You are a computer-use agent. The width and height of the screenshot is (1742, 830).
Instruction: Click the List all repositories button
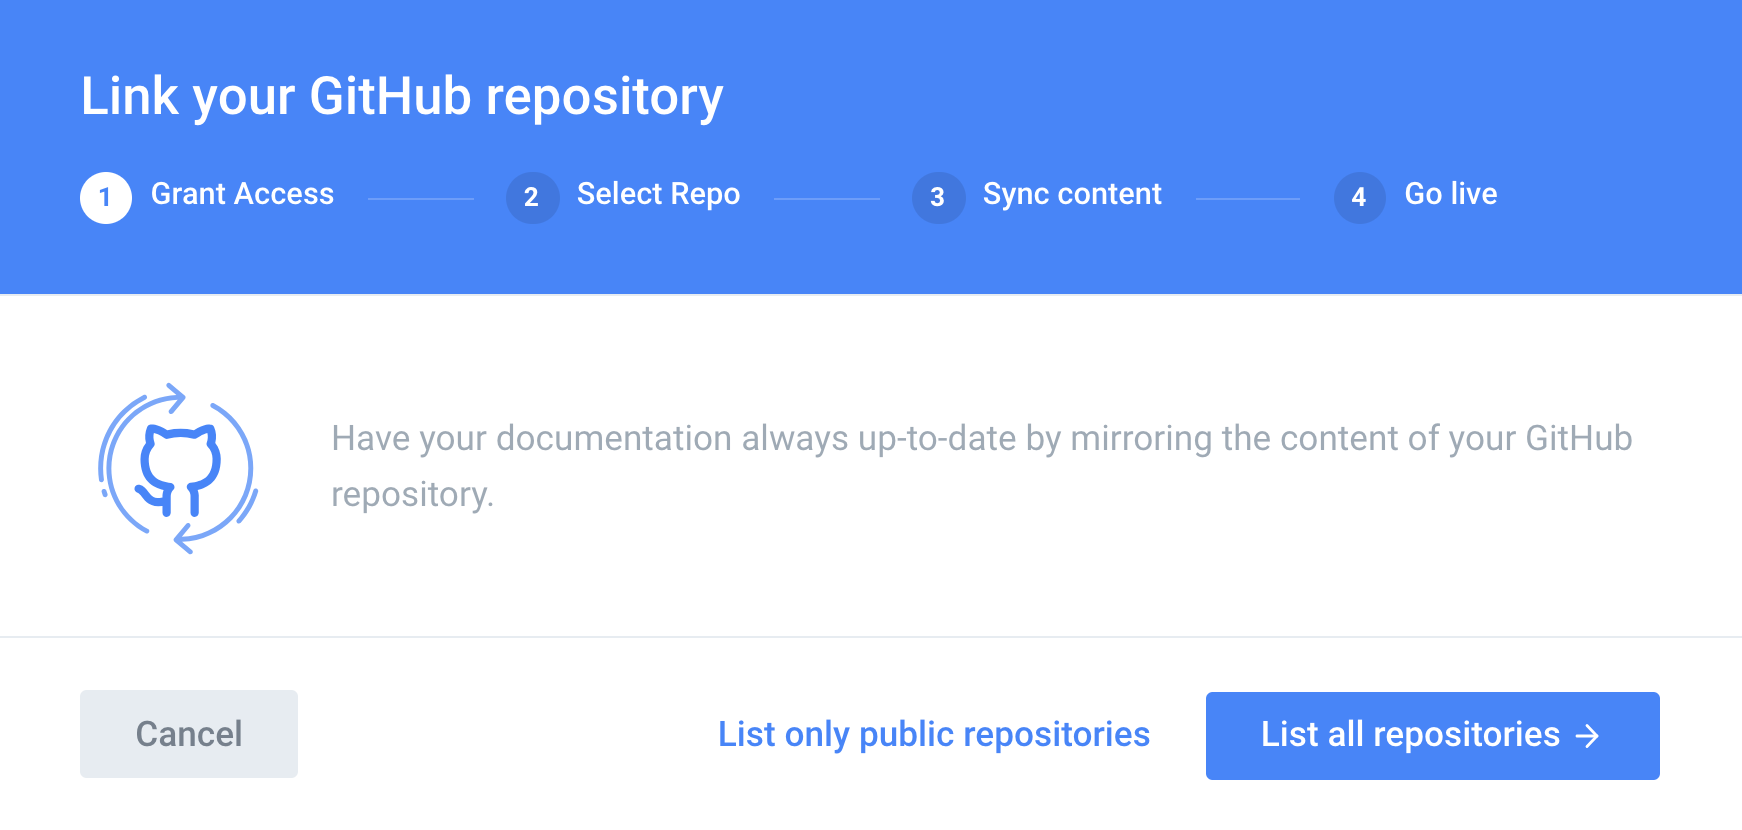coord(1432,735)
